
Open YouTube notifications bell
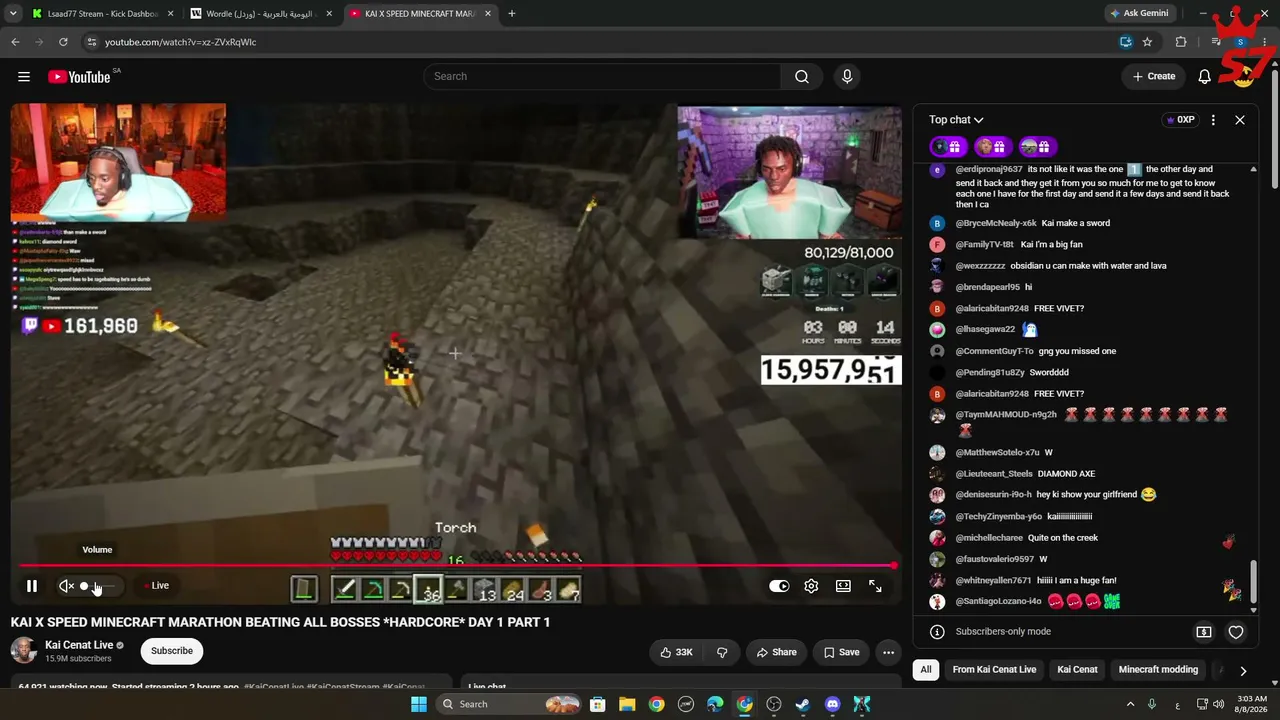(x=1205, y=76)
